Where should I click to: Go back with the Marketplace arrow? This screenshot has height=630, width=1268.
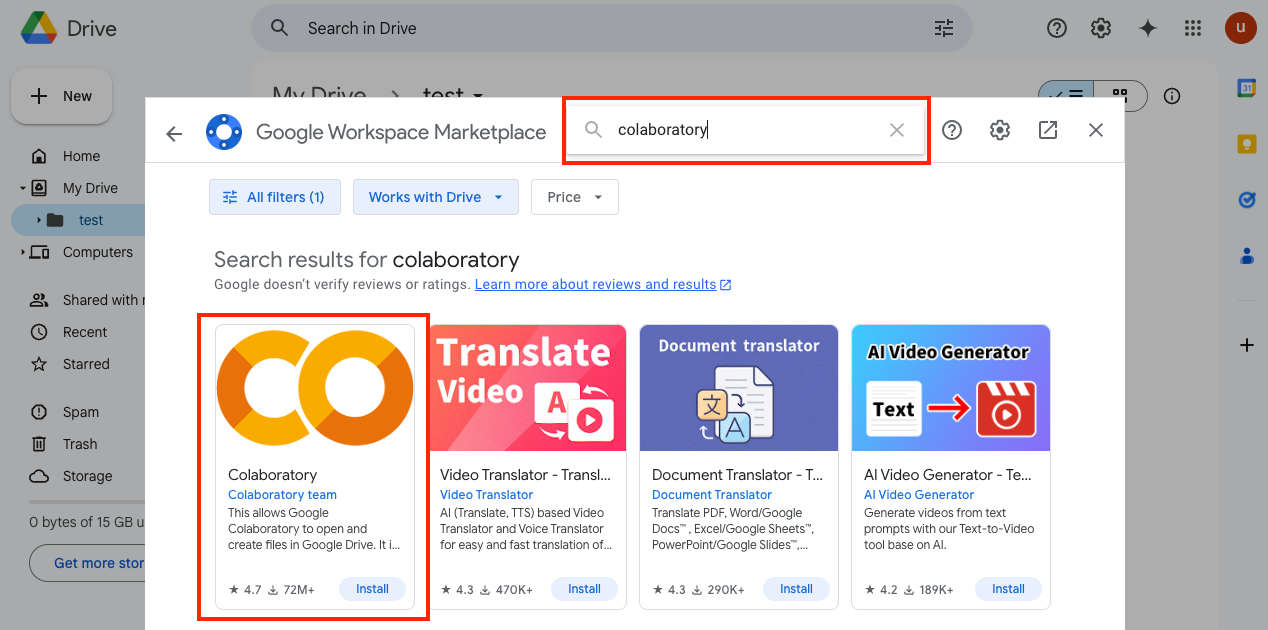pos(174,133)
